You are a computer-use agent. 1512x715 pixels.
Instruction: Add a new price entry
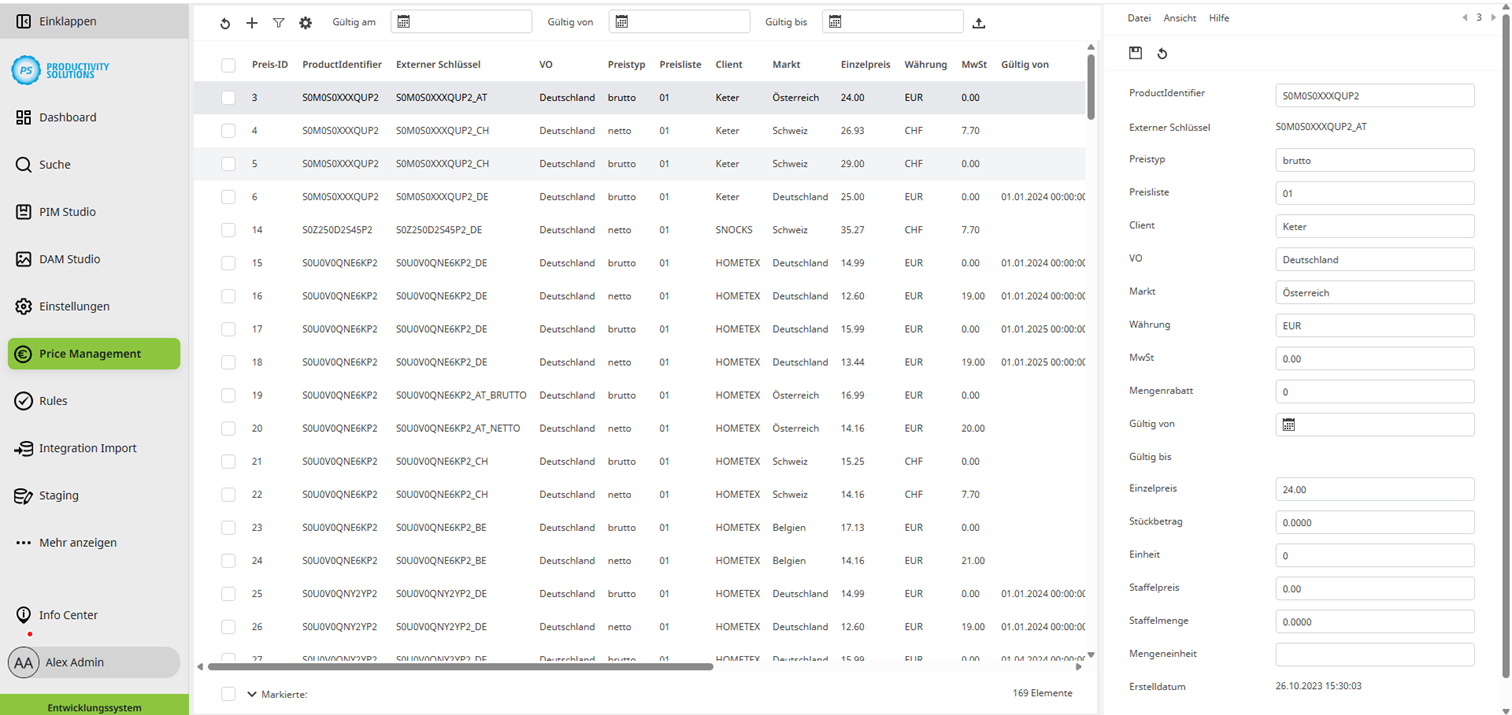coord(252,22)
